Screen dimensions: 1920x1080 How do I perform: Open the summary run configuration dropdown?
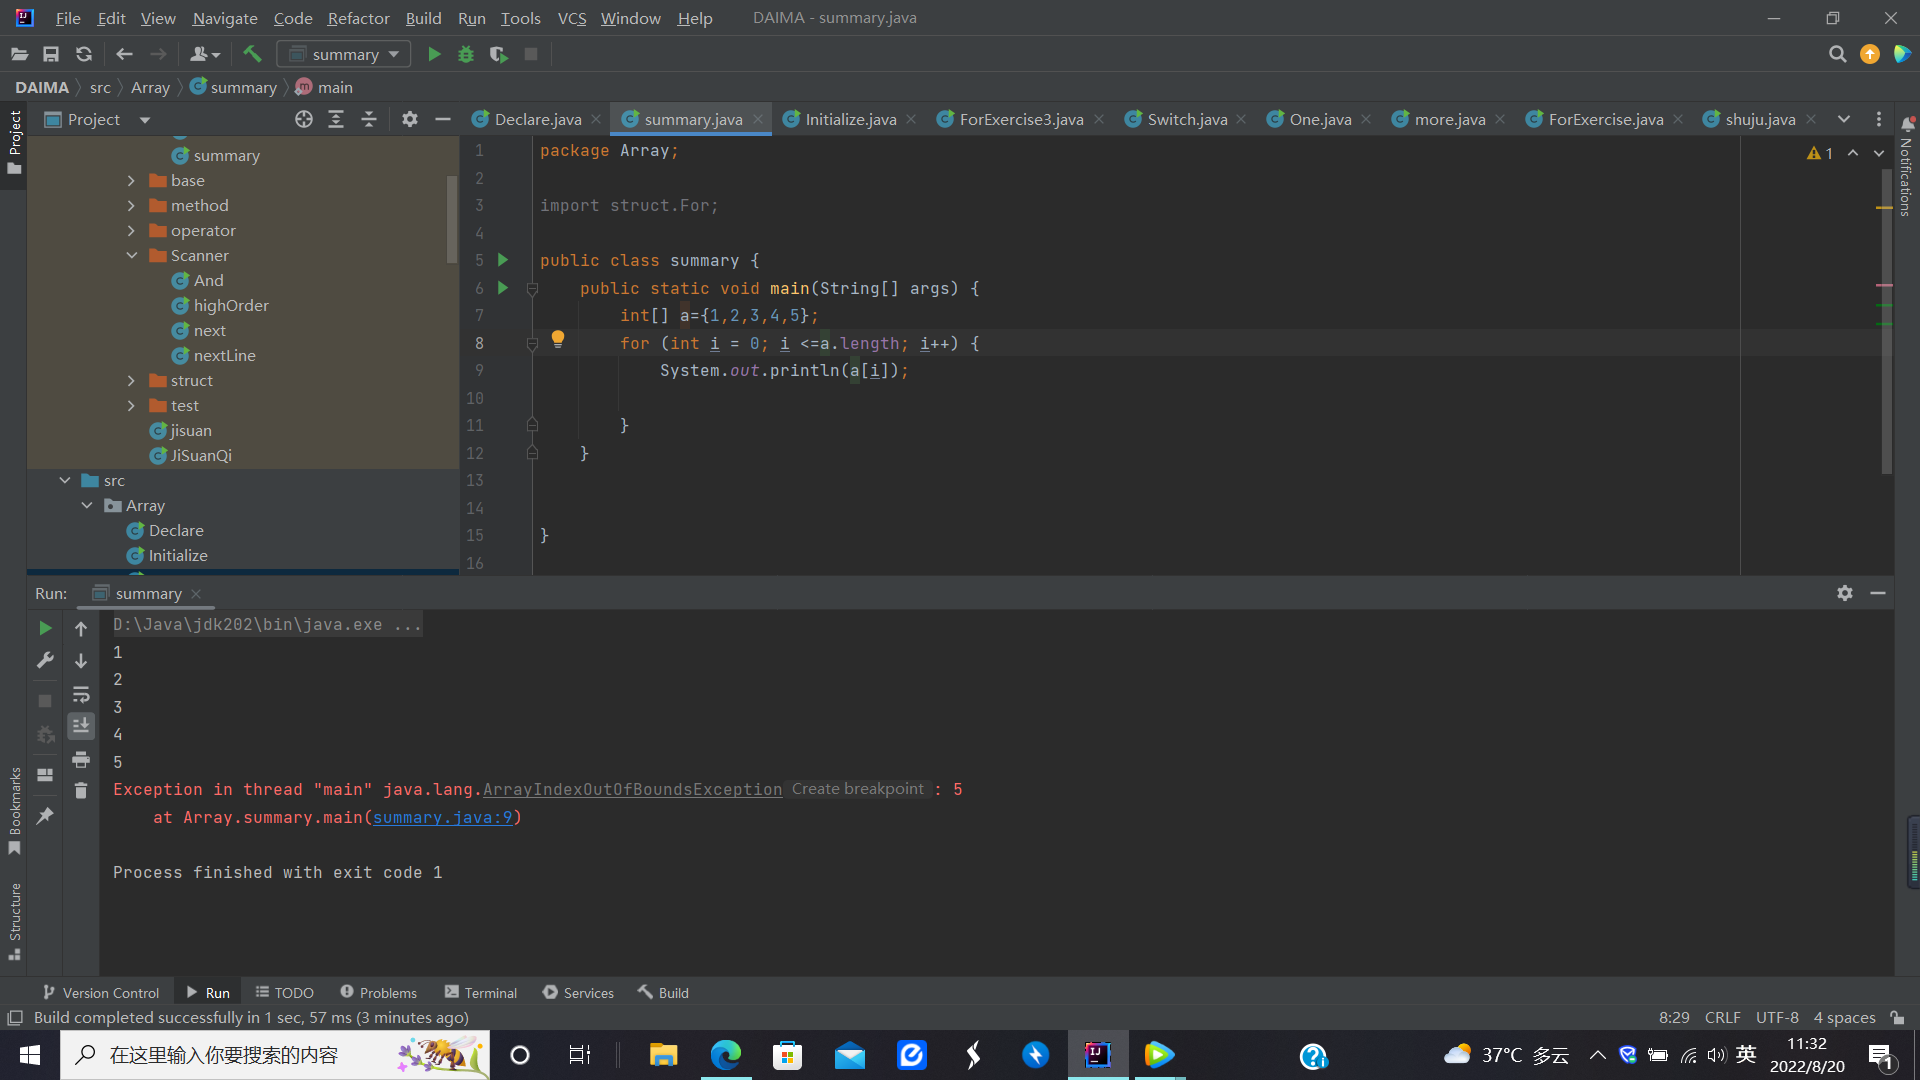click(x=345, y=54)
